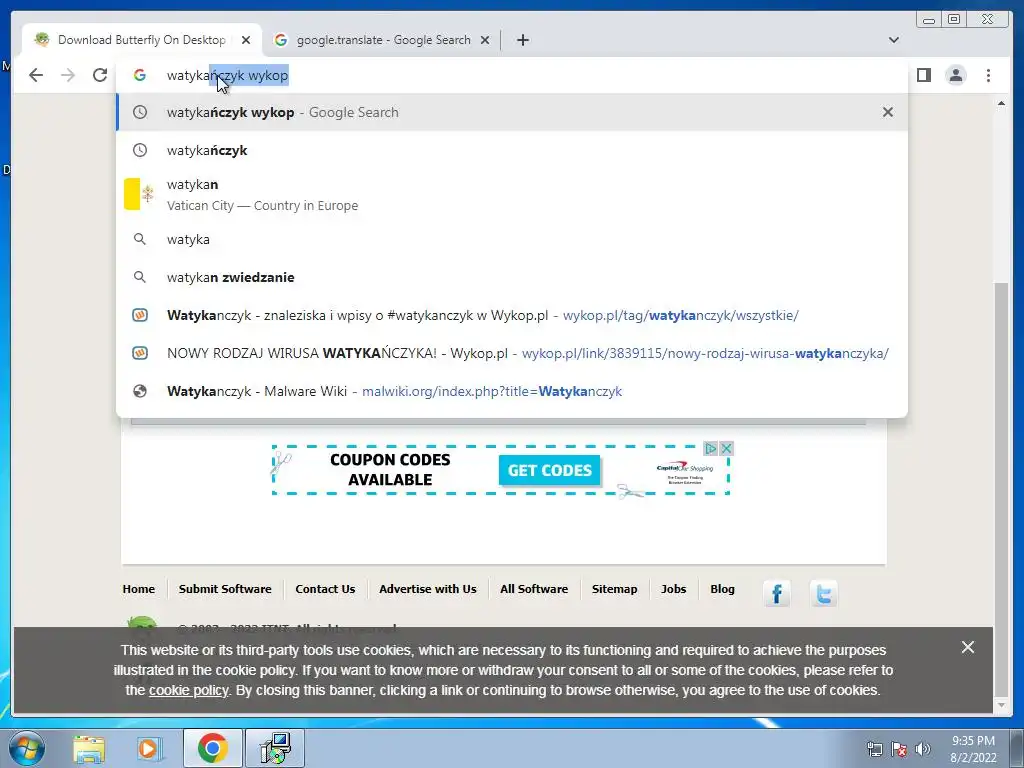Open the Windows Start menu

[26, 748]
